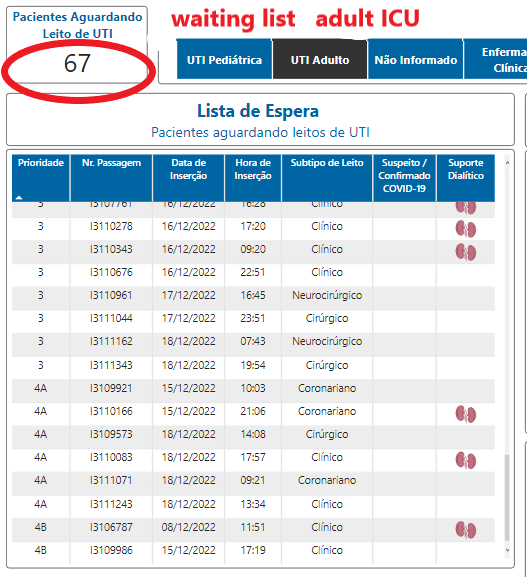The height and width of the screenshot is (577, 527).
Task: Click the scrollbar down arrow of the table
Action: (507, 550)
